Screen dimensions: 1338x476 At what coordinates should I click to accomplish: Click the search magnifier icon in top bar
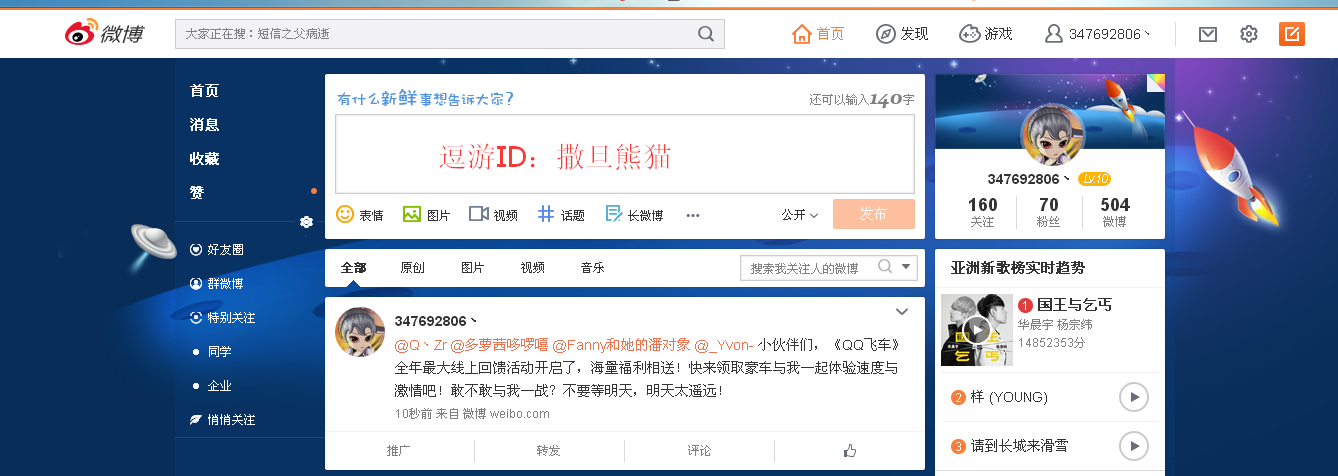(x=706, y=34)
